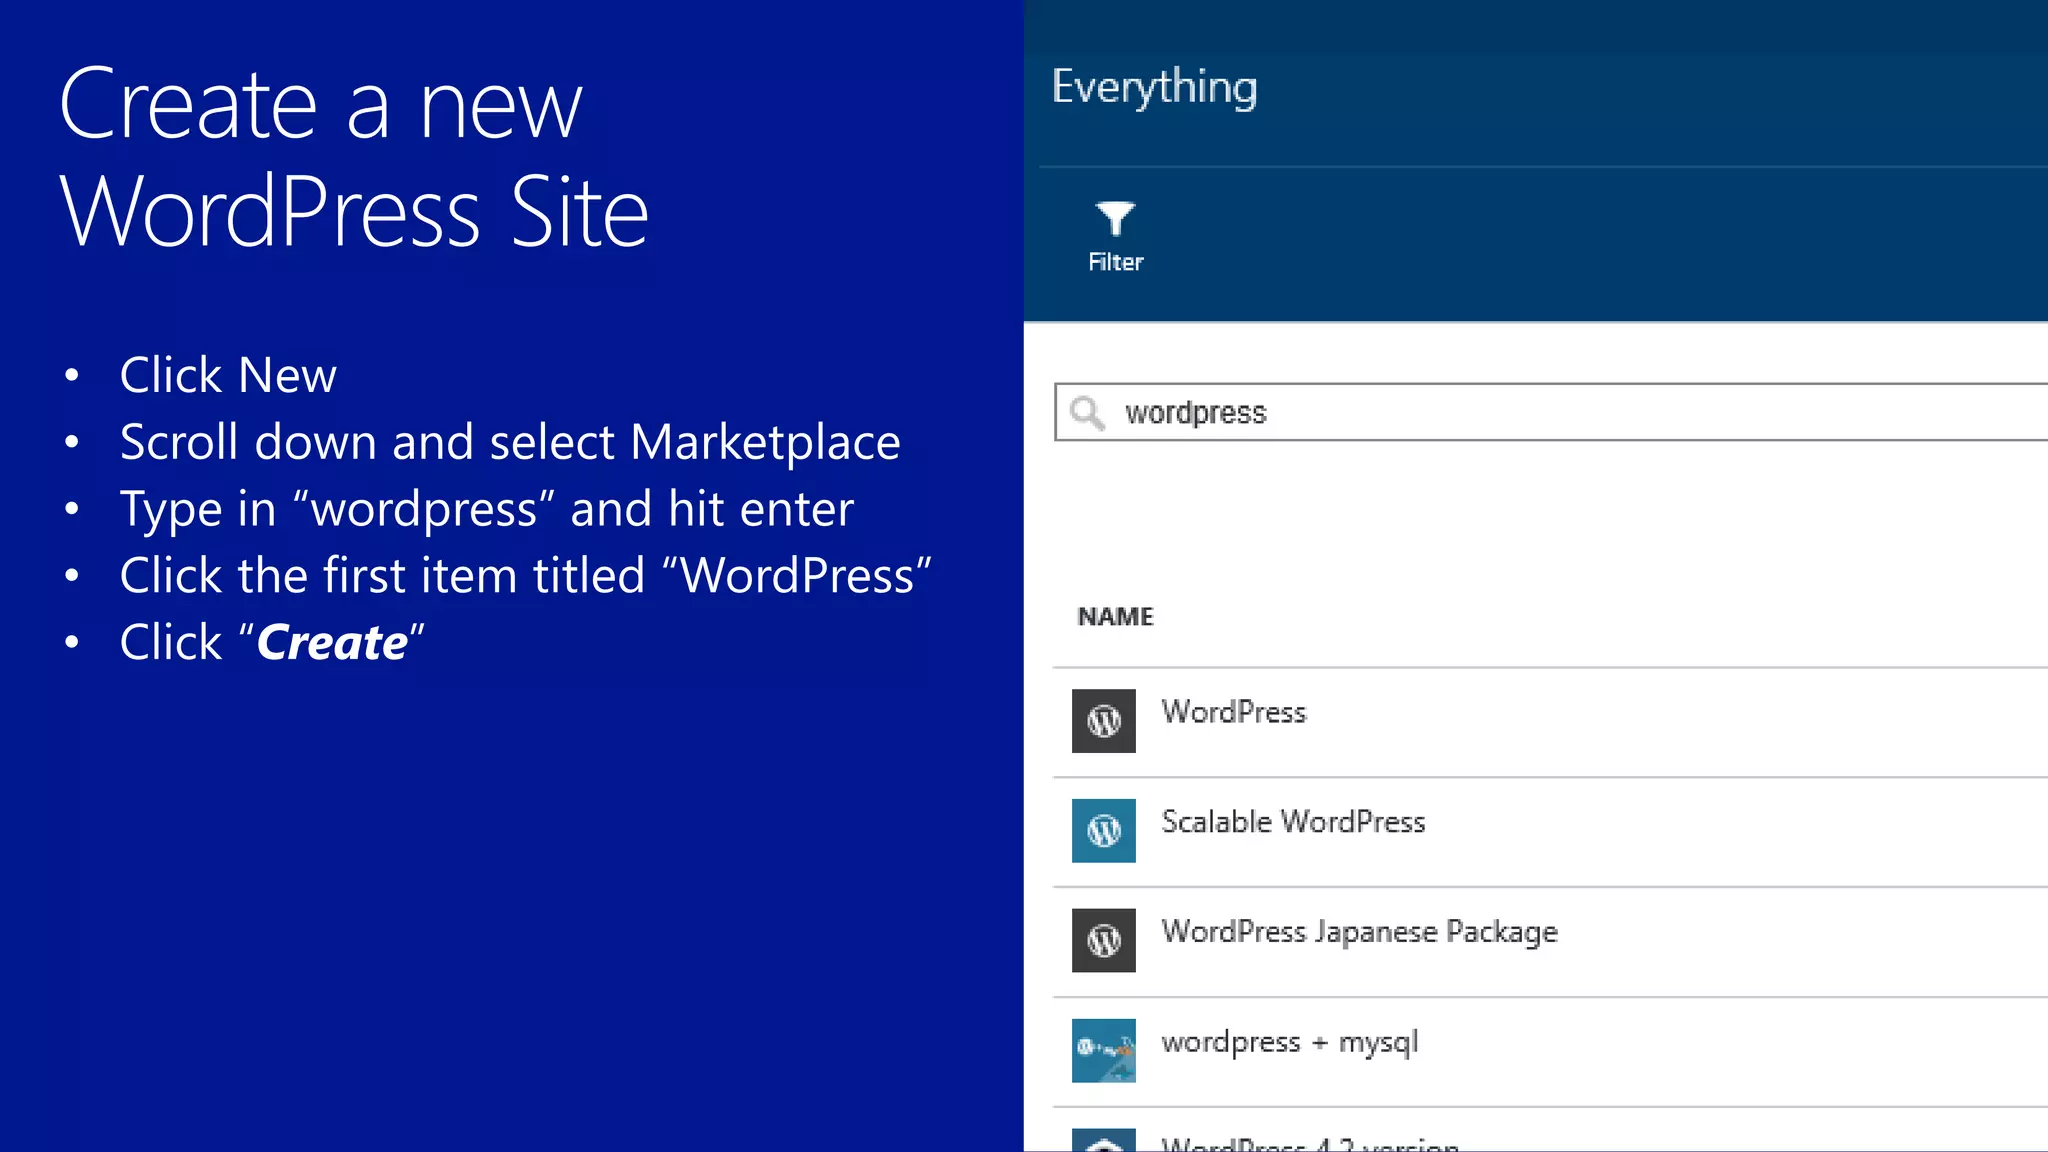
Task: Click the slide title Create a new WordPress Site
Action: point(353,157)
